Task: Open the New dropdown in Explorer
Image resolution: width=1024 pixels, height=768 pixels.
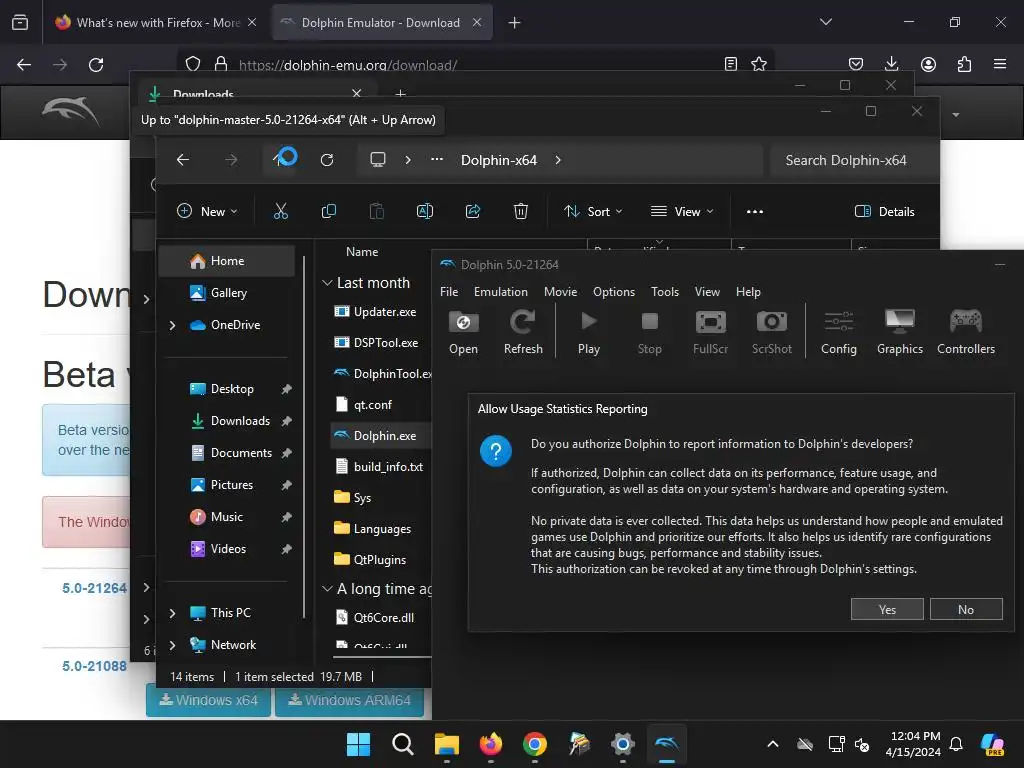Action: pos(207,211)
